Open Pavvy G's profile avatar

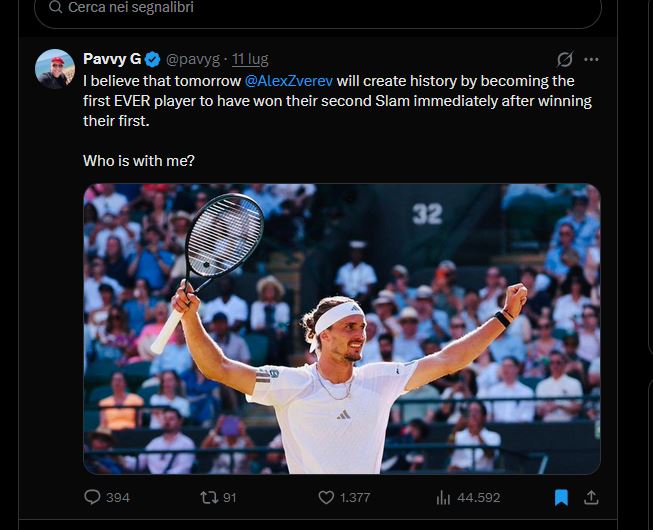(x=55, y=69)
